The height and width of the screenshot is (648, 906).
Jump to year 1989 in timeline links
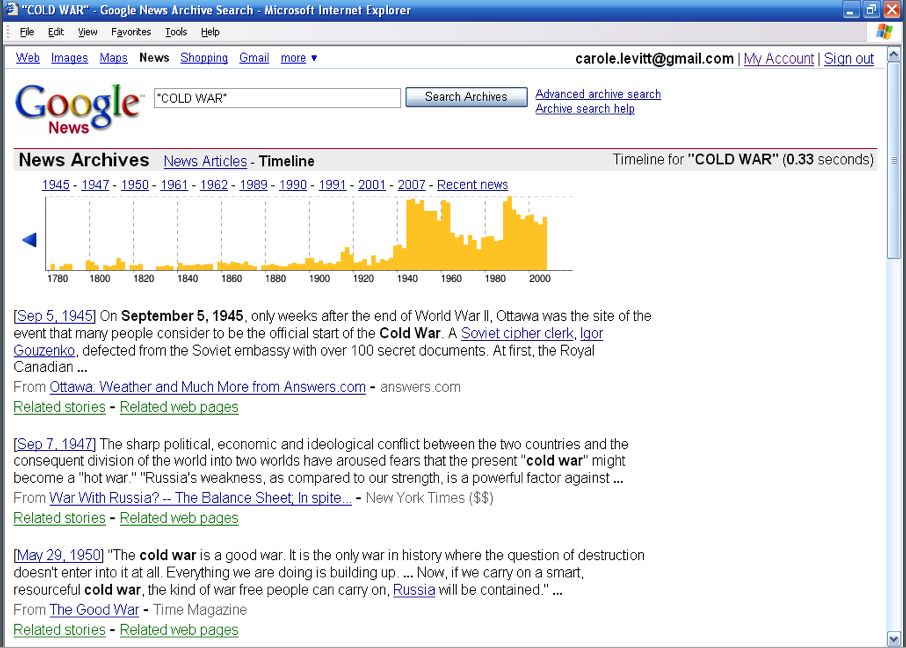coord(253,185)
